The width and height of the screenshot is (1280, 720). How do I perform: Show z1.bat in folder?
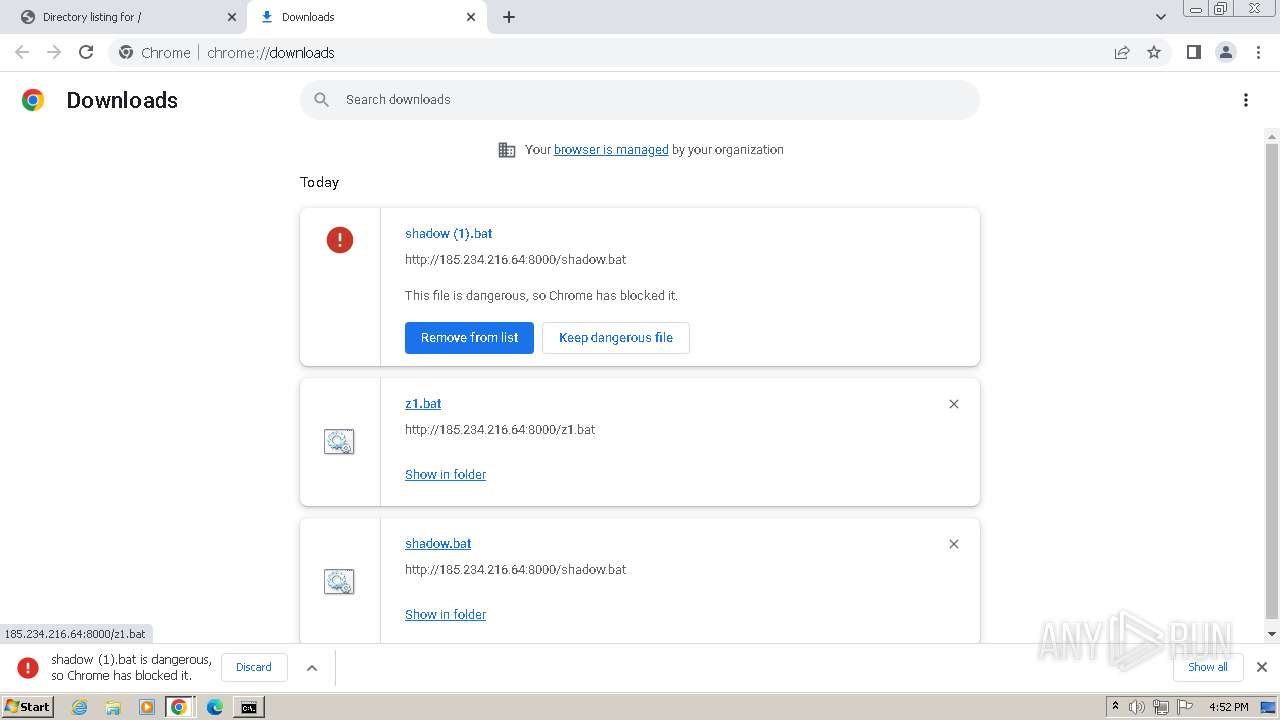tap(445, 475)
